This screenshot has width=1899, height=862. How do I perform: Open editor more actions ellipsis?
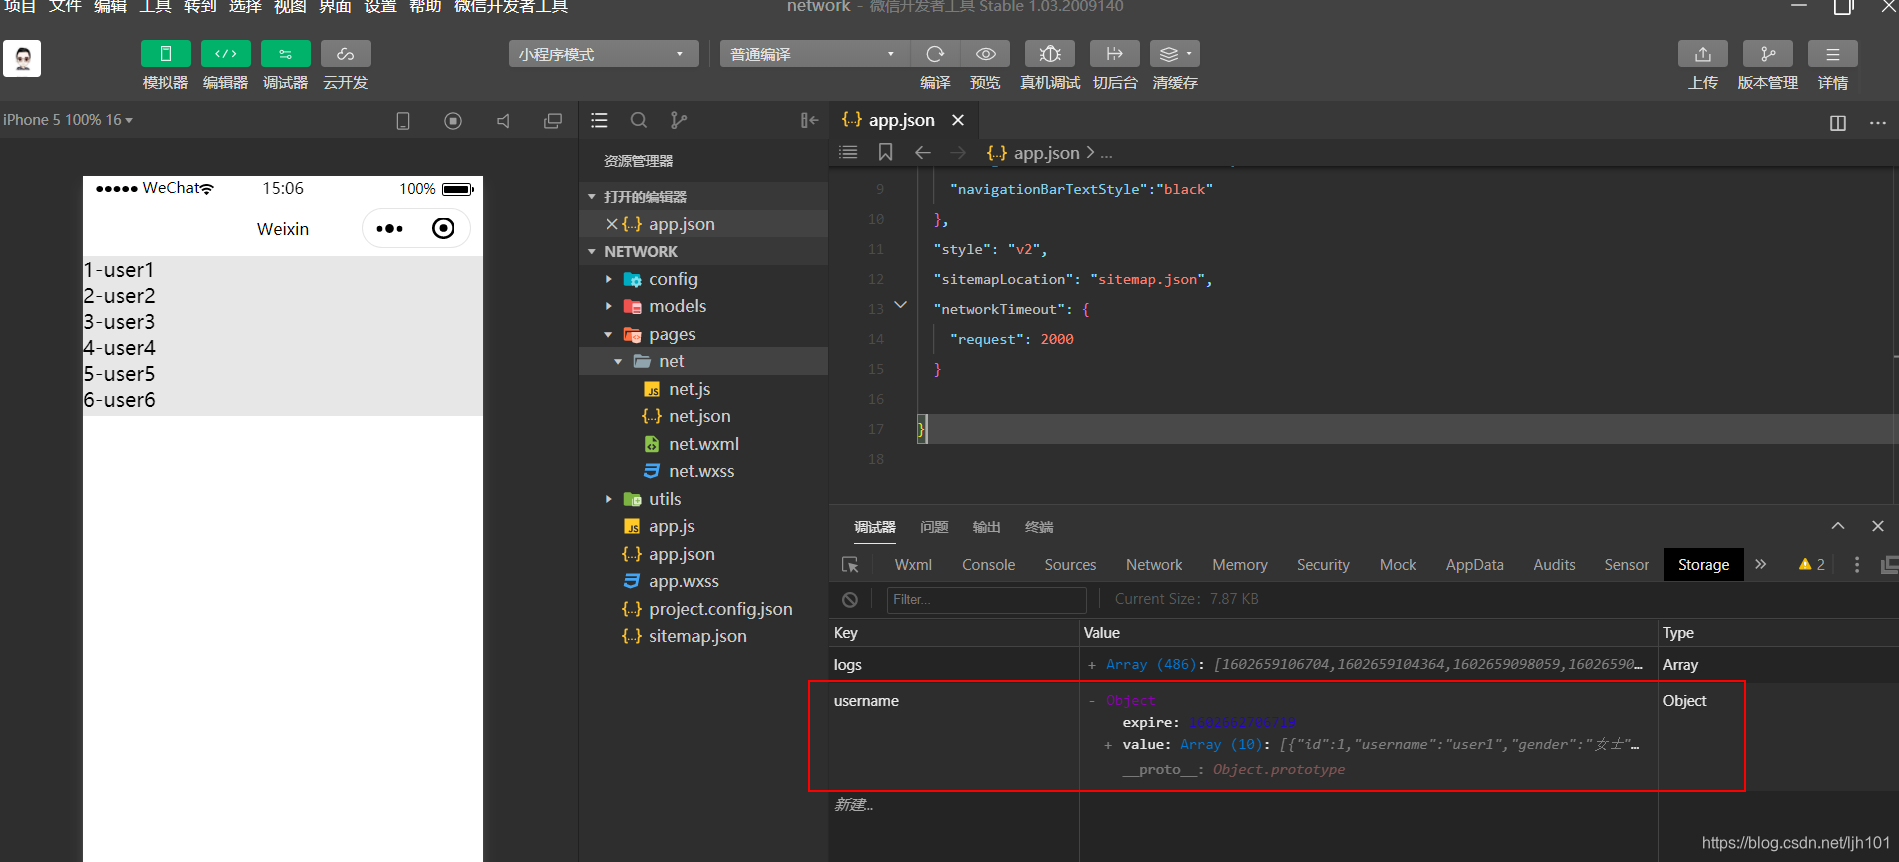1878,123
